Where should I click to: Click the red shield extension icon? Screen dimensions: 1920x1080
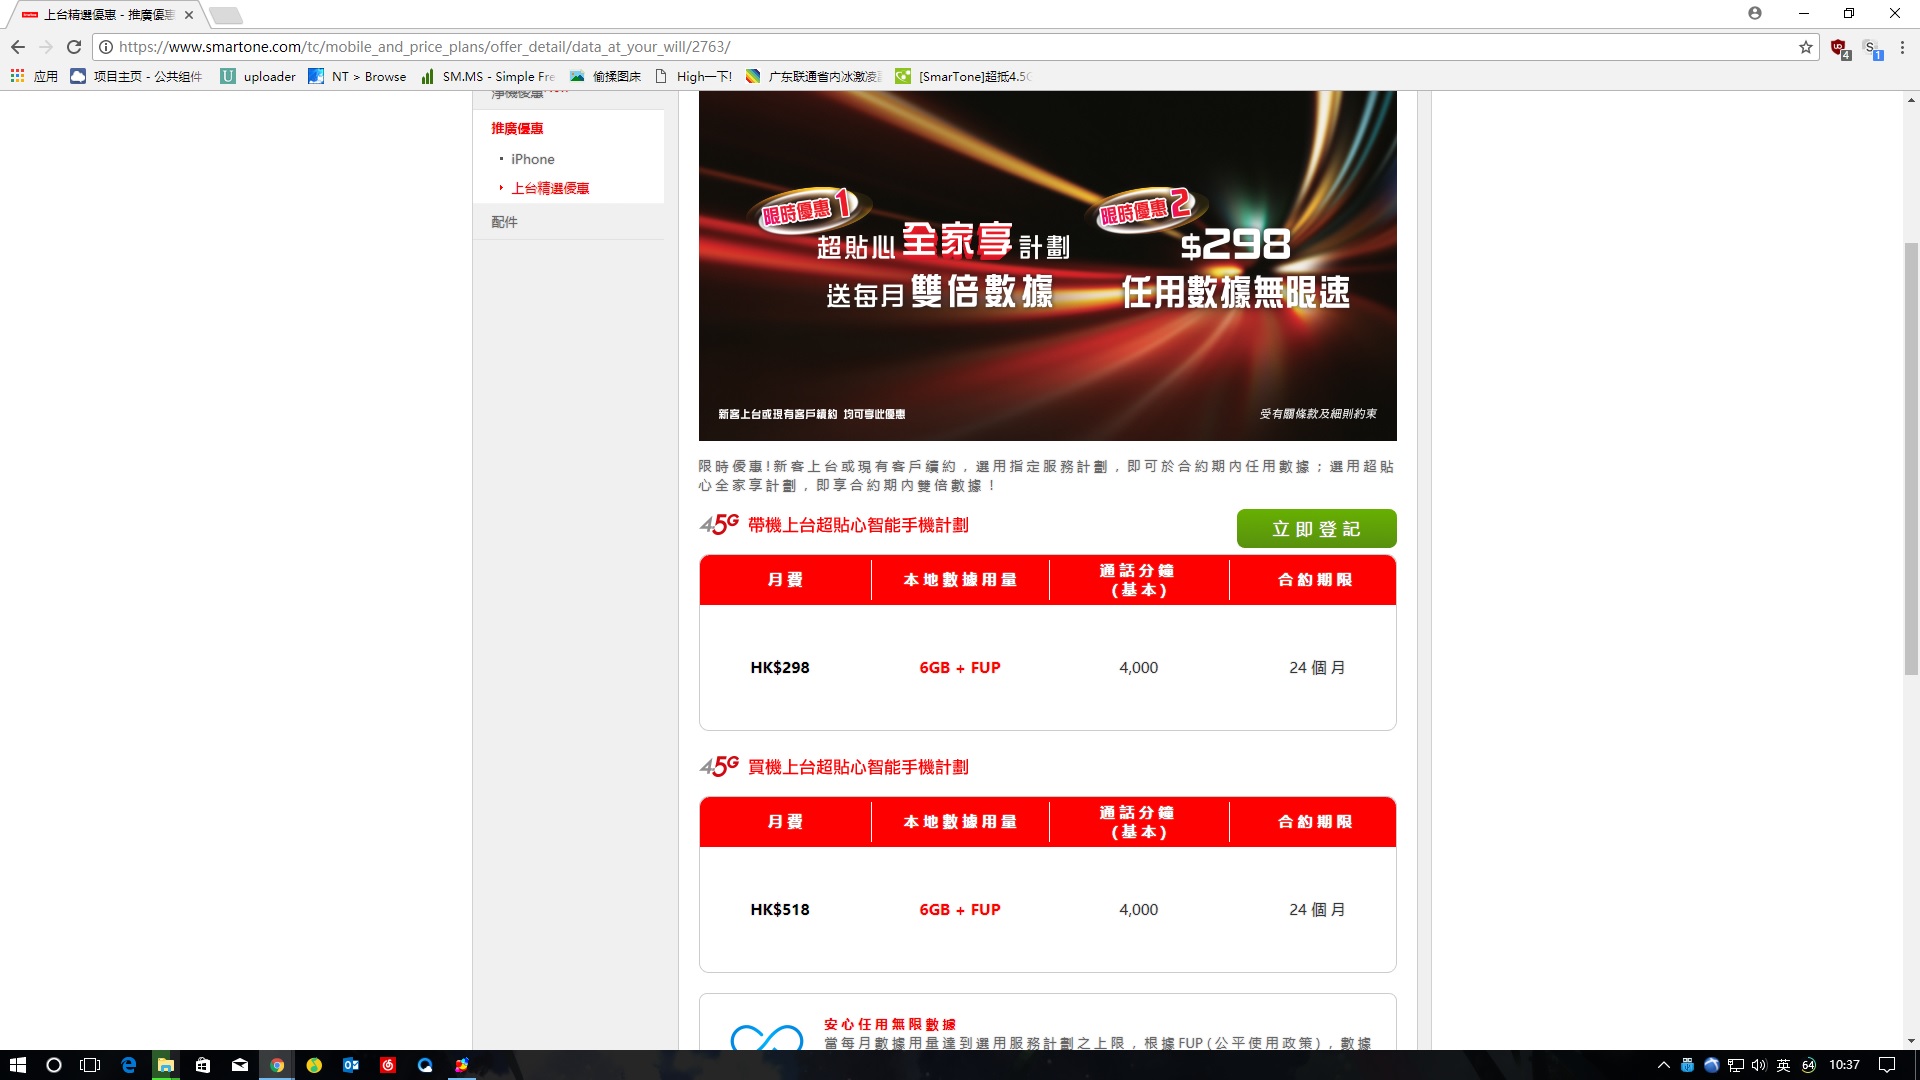1839,47
